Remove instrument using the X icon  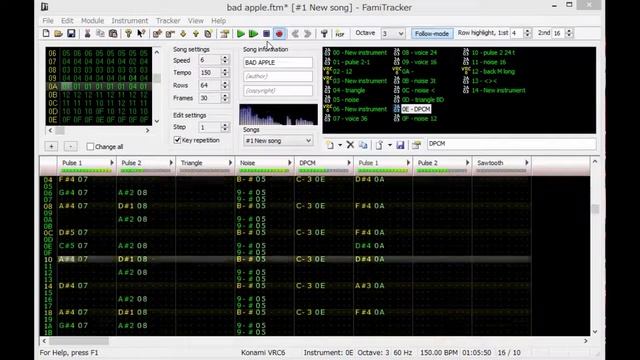(350, 145)
